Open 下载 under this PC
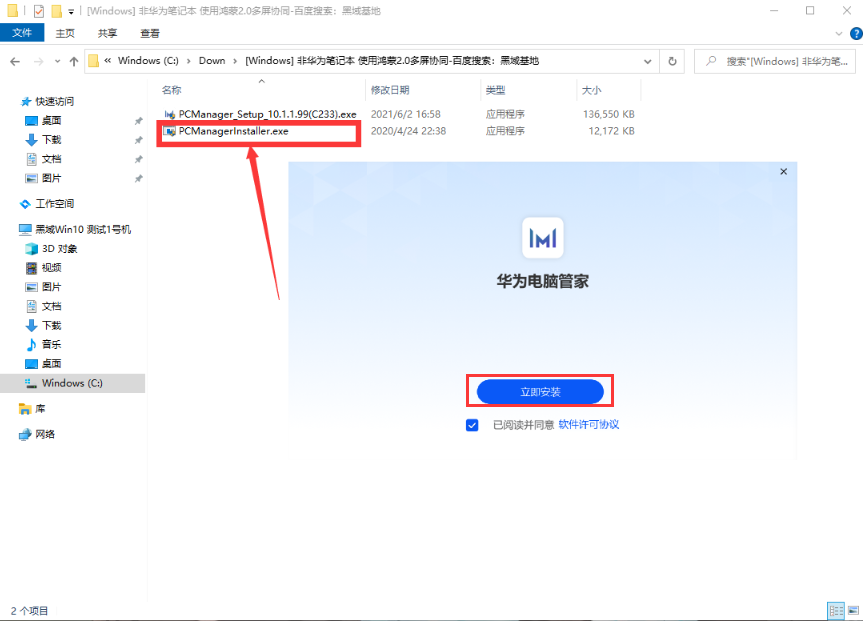 coord(51,325)
